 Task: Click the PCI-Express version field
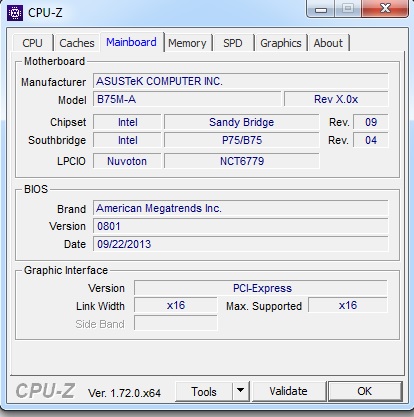(261, 288)
